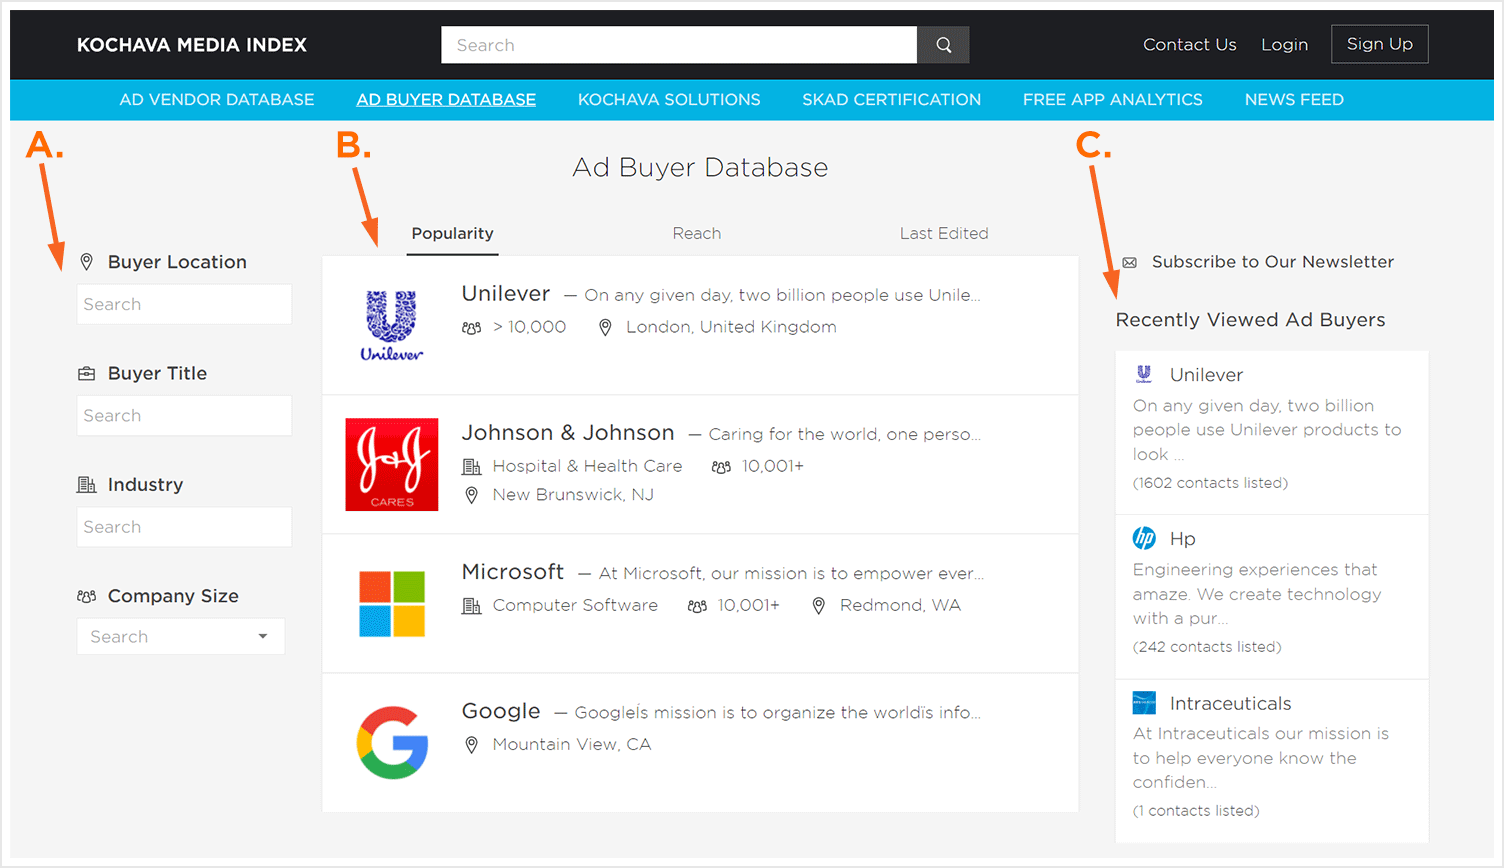
Task: Click the Buyer Title briefcase icon
Action: pyautogui.click(x=87, y=373)
